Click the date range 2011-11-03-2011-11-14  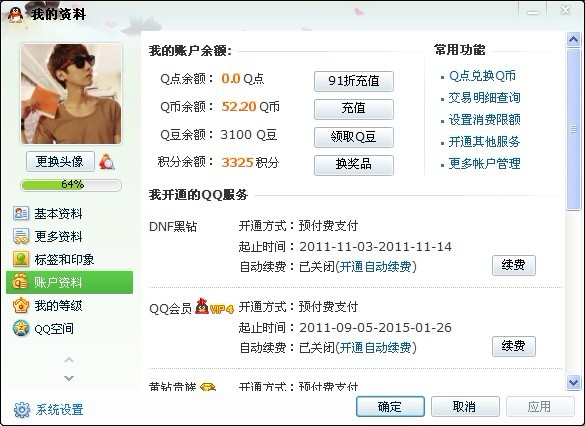click(375, 247)
